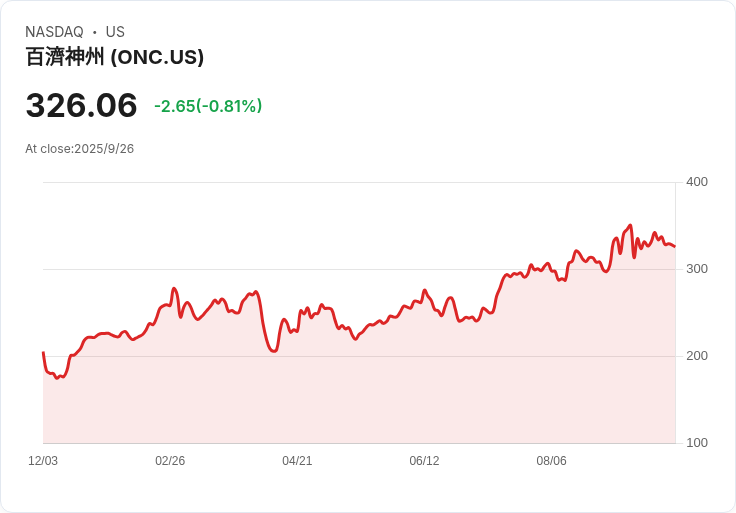Click the NASDAQ exchange label
The width and height of the screenshot is (736, 513).
tap(54, 32)
